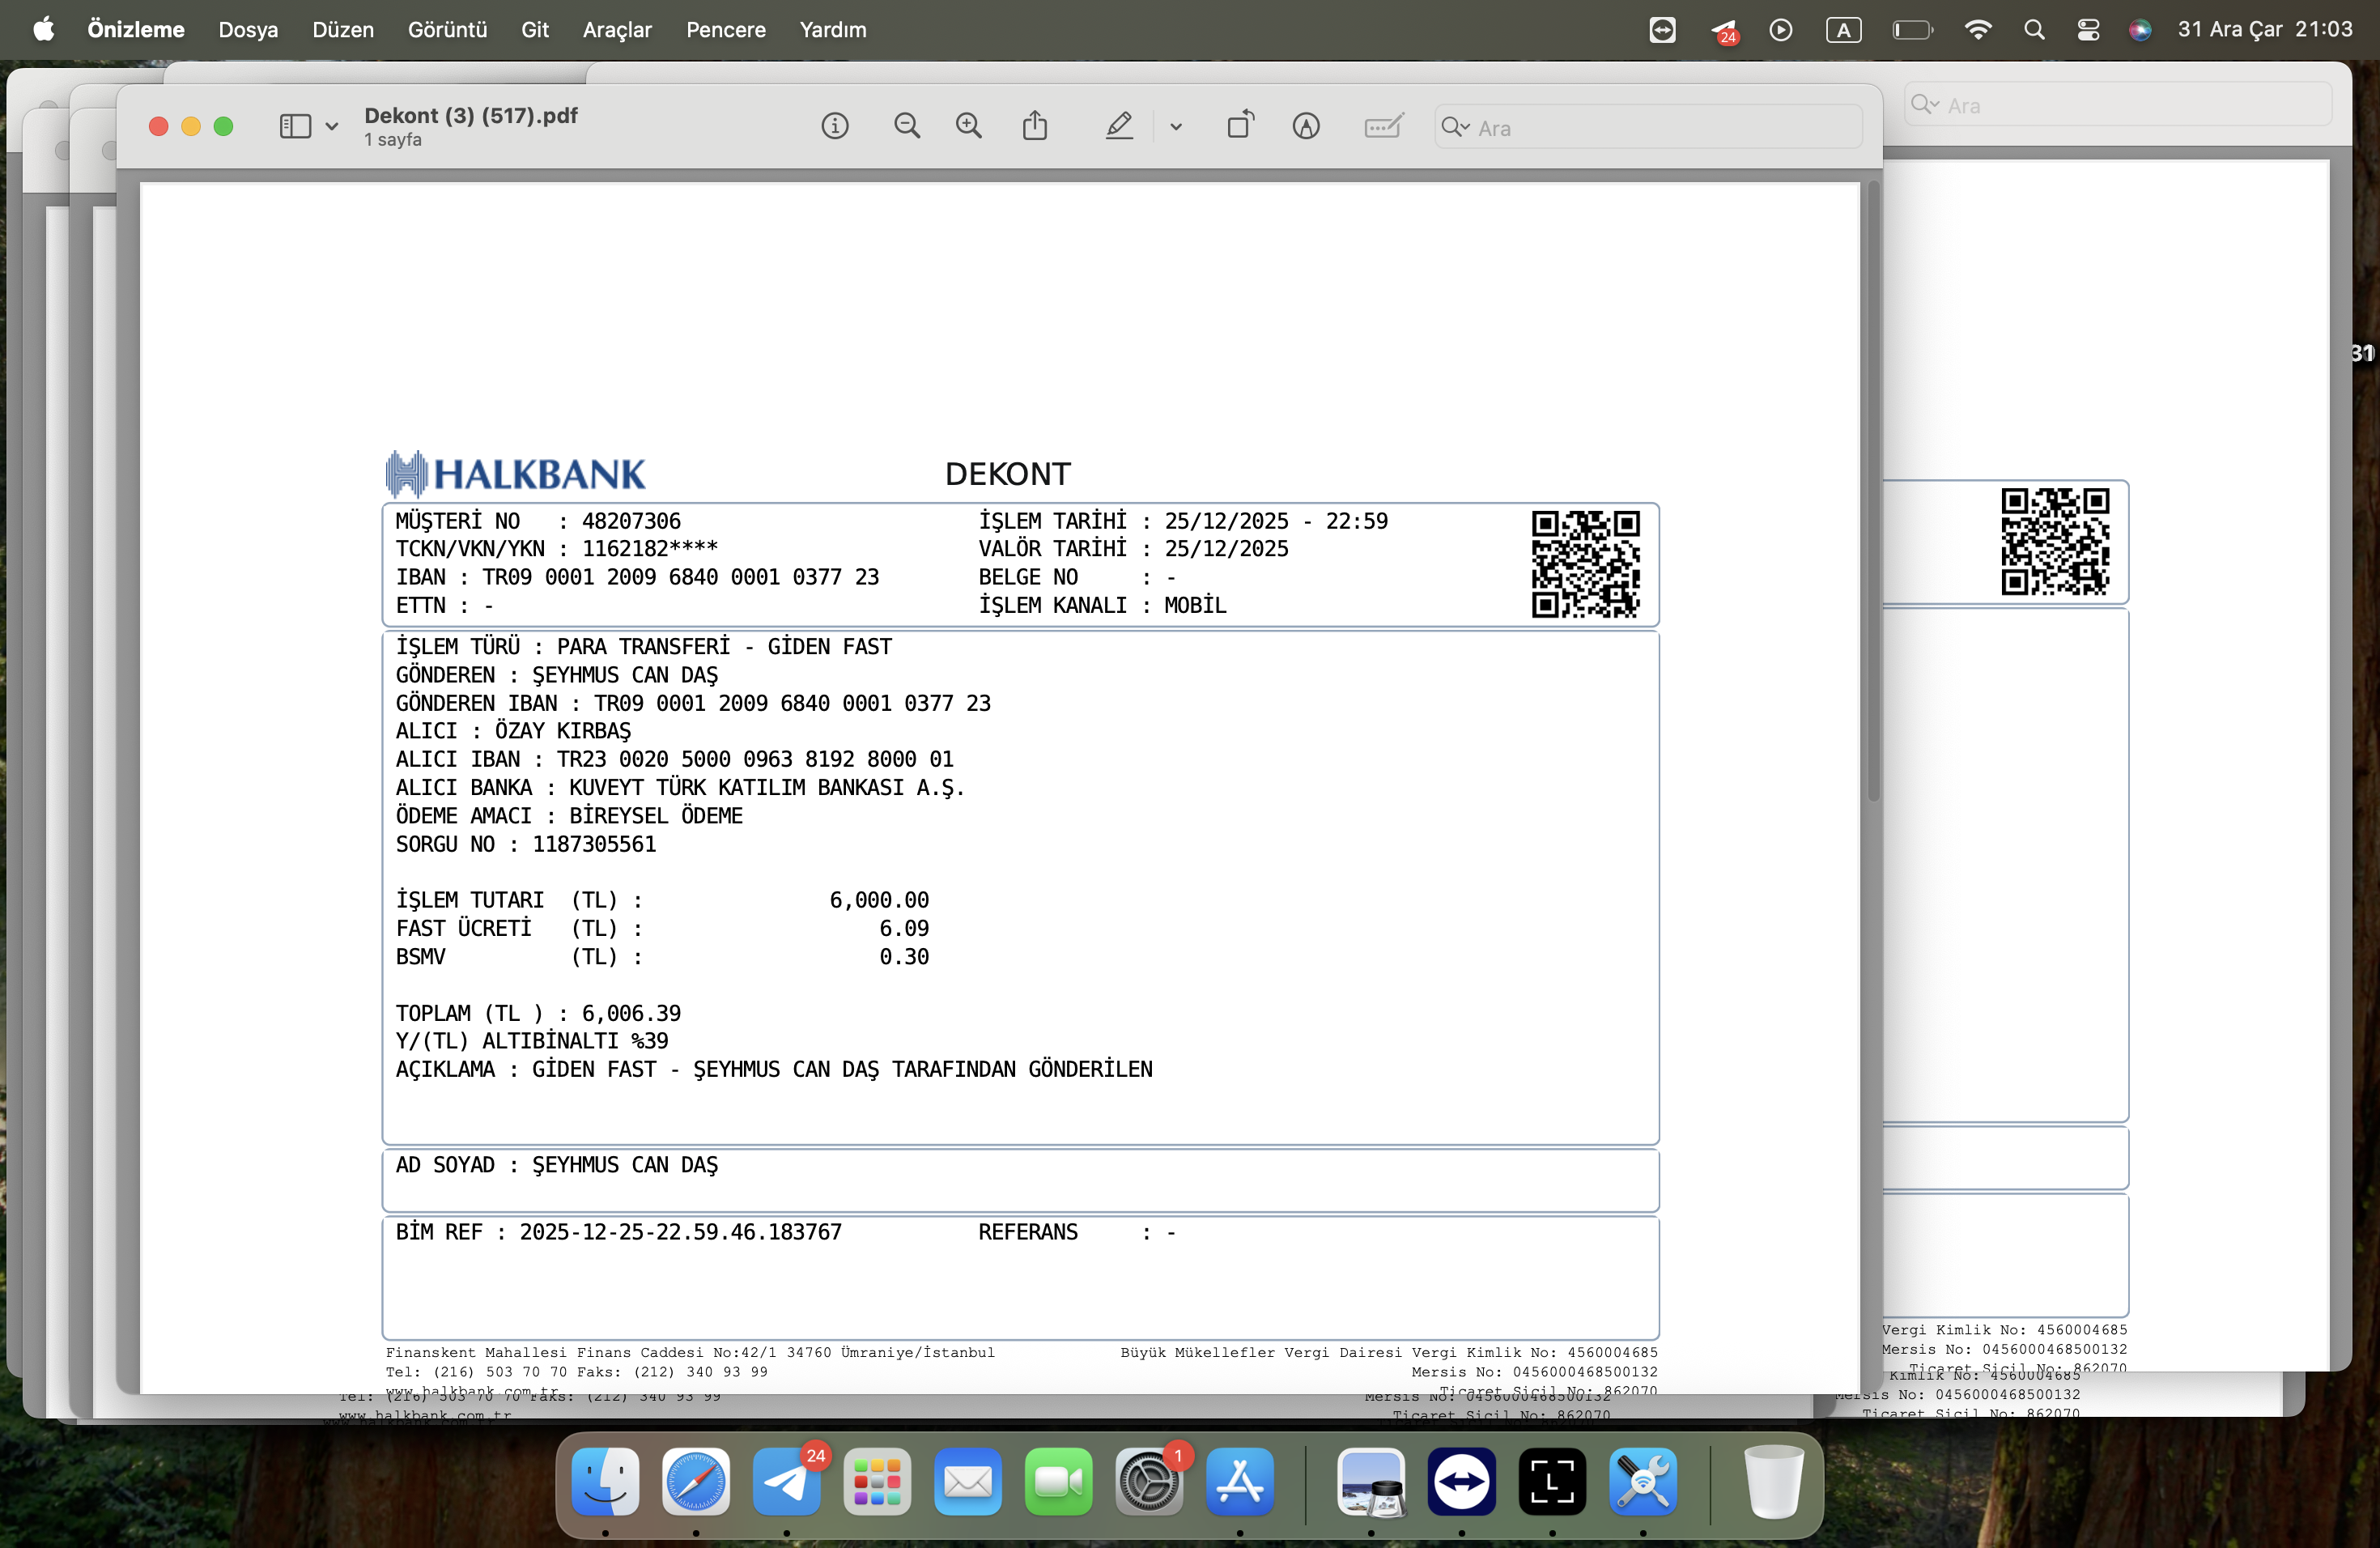The height and width of the screenshot is (1548, 2380).
Task: Open the Pencere menu
Action: (725, 30)
